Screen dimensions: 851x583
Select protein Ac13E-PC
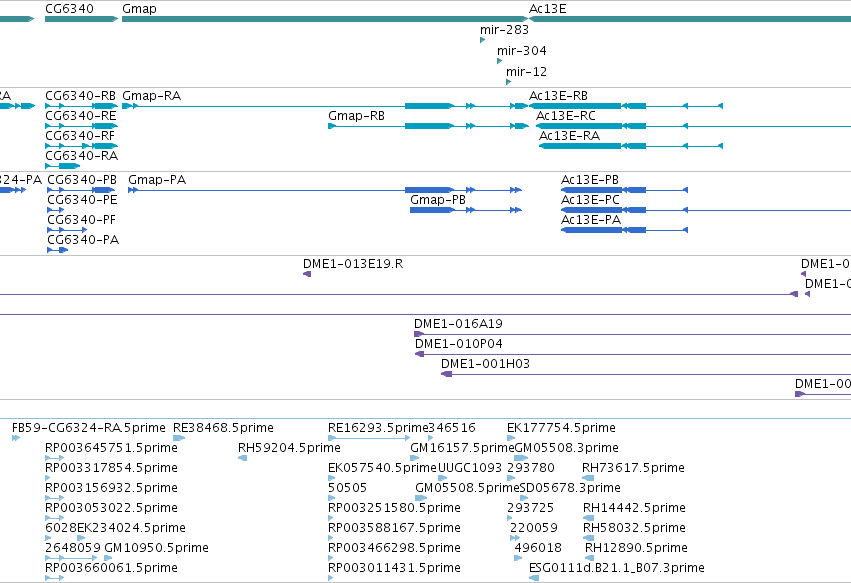[706, 210]
